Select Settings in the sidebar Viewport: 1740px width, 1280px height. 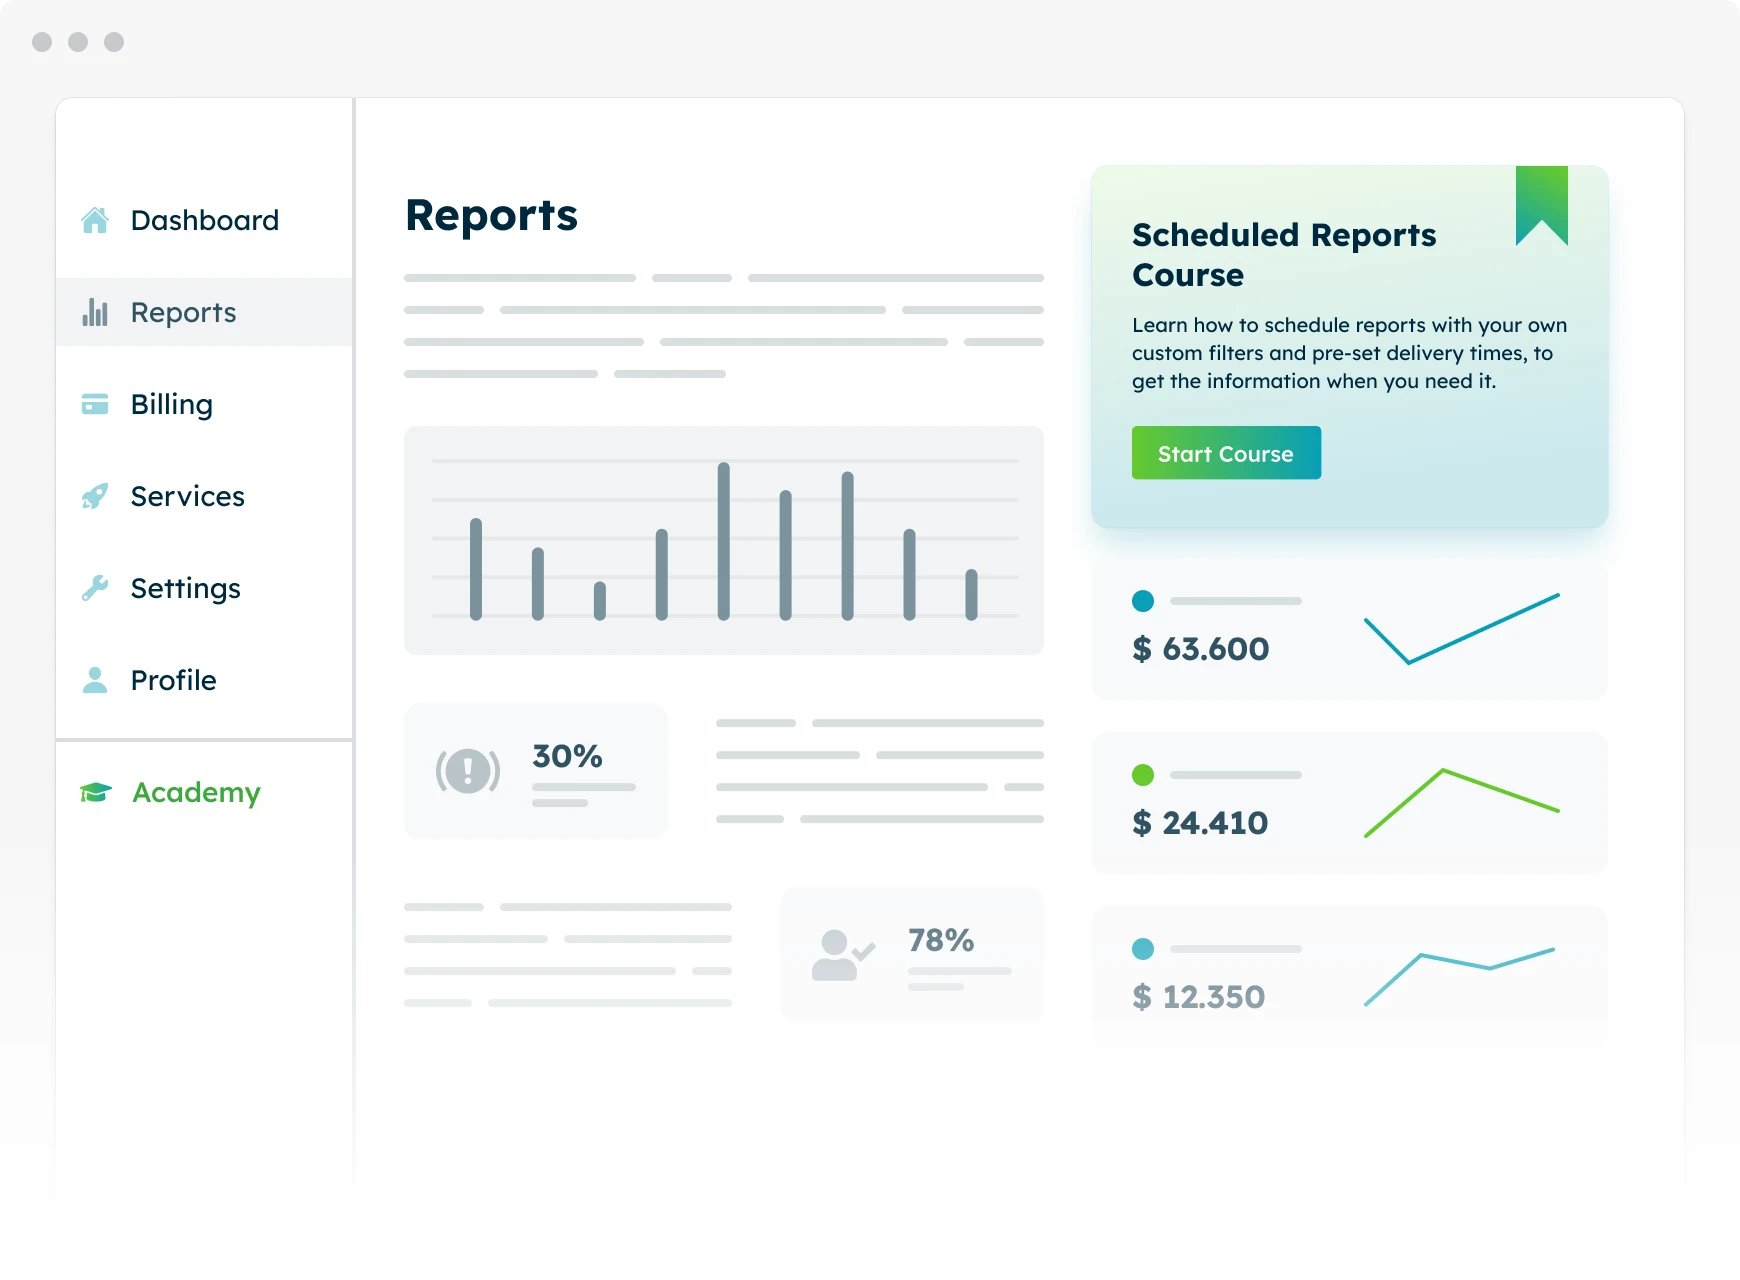click(185, 588)
